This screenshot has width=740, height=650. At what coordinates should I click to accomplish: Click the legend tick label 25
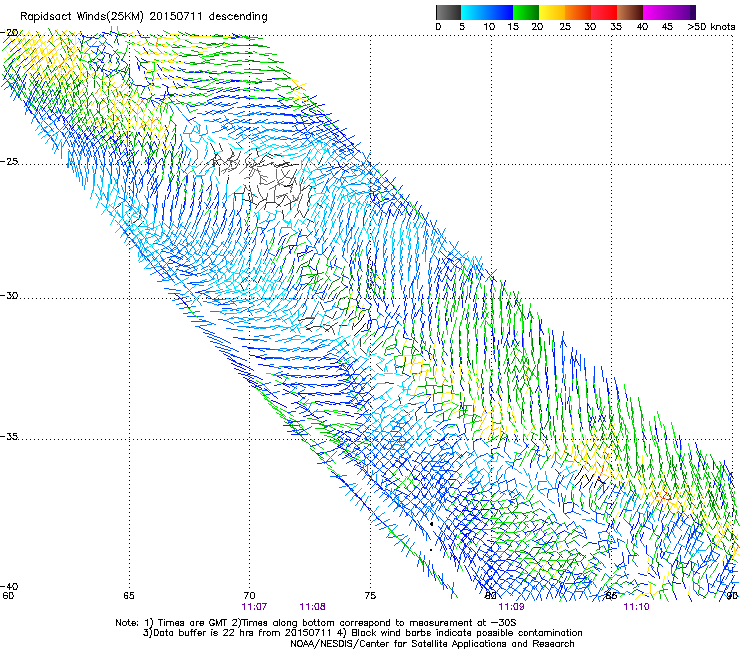click(565, 27)
